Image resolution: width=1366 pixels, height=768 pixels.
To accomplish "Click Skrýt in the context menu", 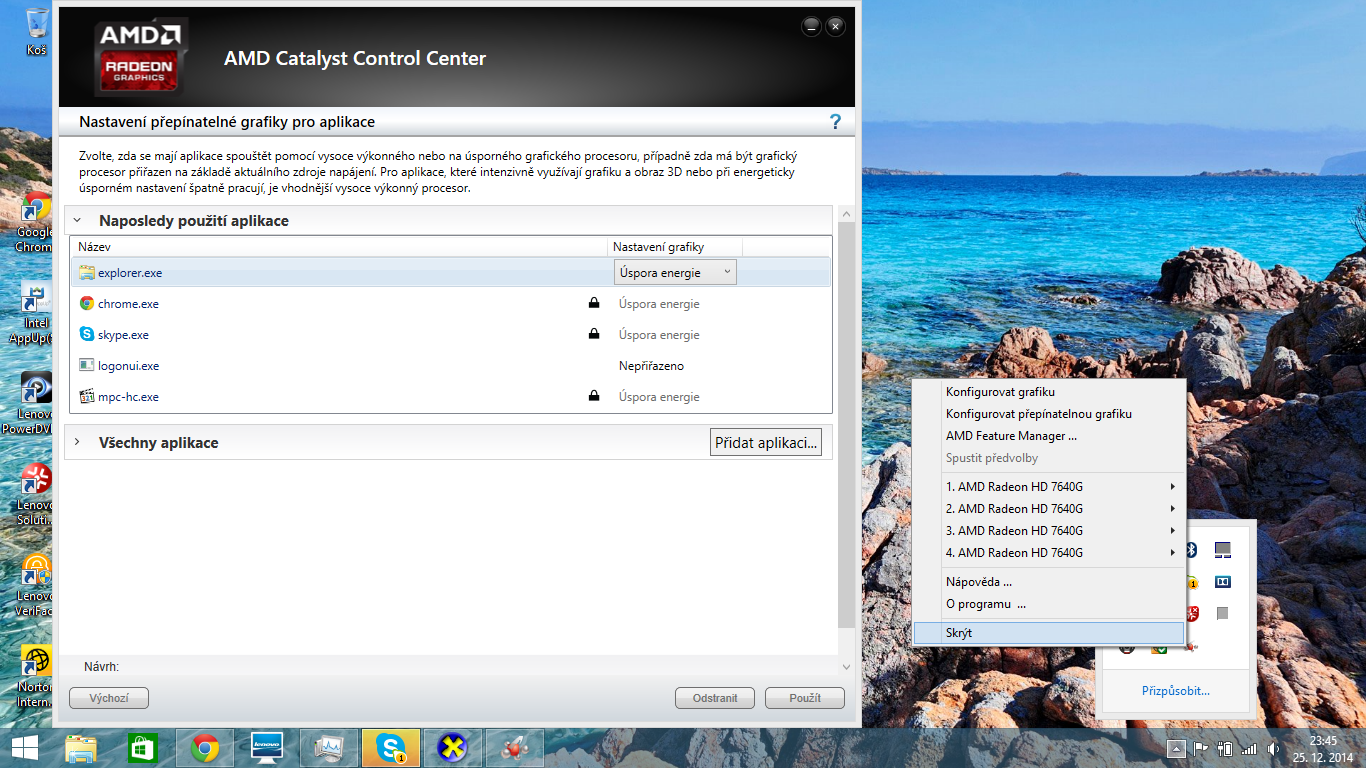I will [x=1049, y=633].
